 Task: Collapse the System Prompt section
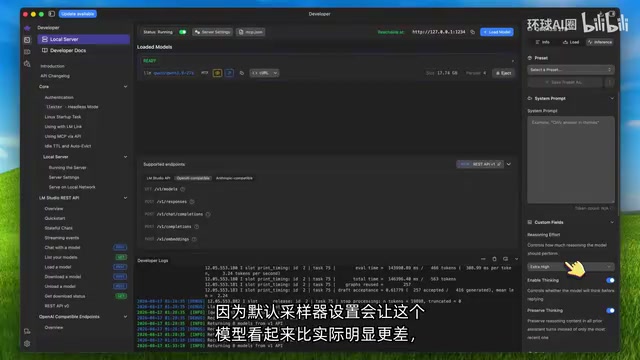(x=612, y=98)
